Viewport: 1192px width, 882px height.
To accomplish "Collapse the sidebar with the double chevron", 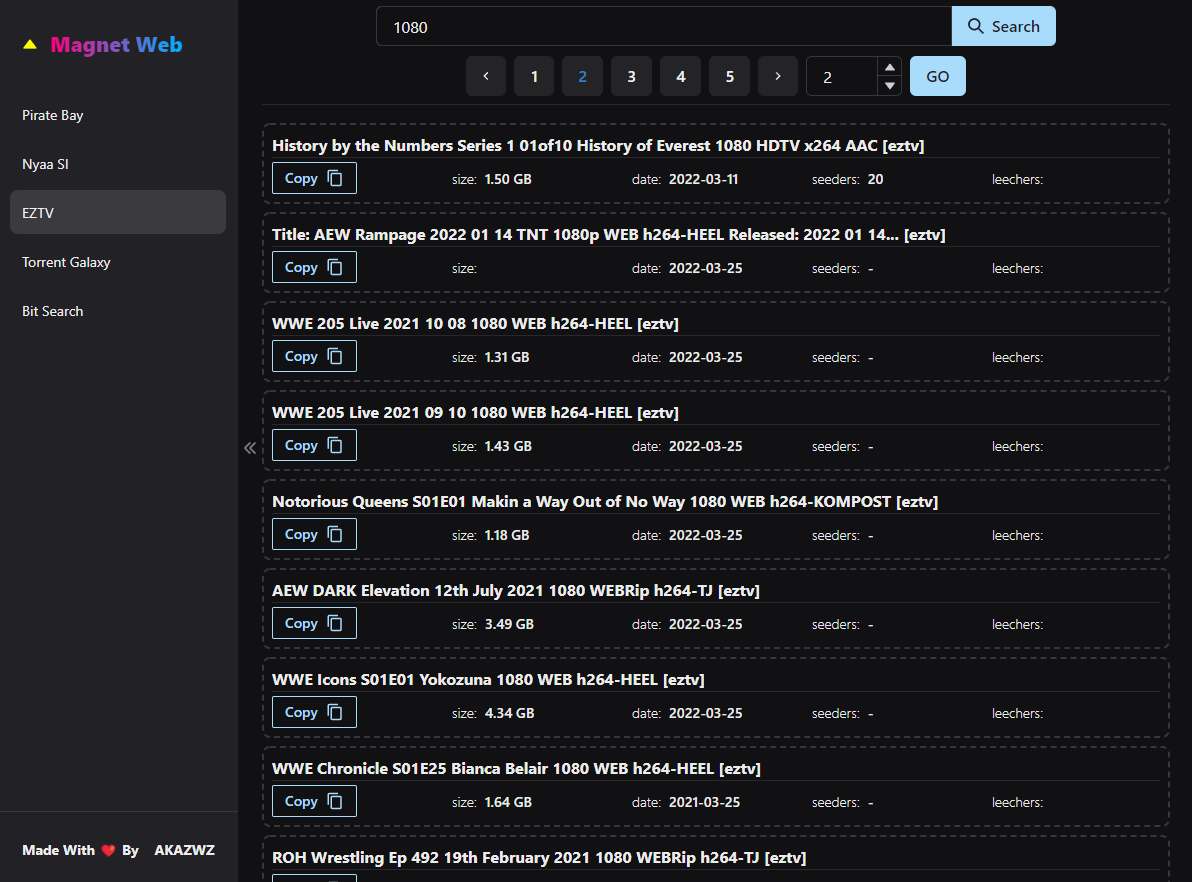I will [250, 448].
